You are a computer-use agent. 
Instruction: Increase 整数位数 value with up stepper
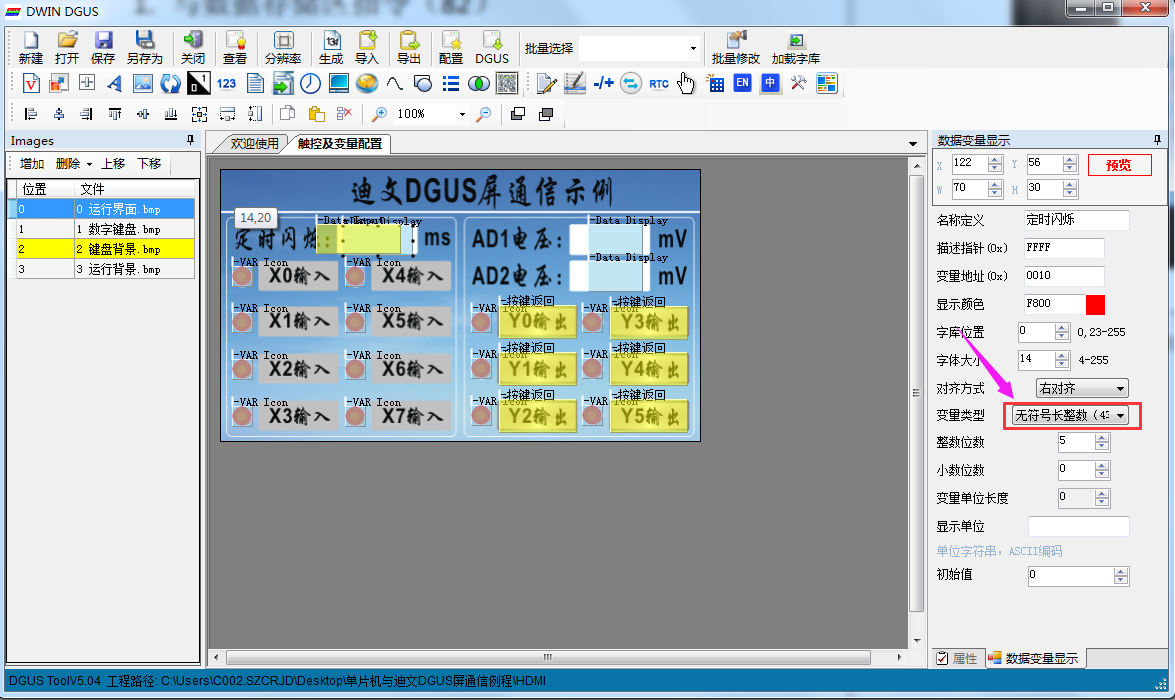coord(1102,438)
